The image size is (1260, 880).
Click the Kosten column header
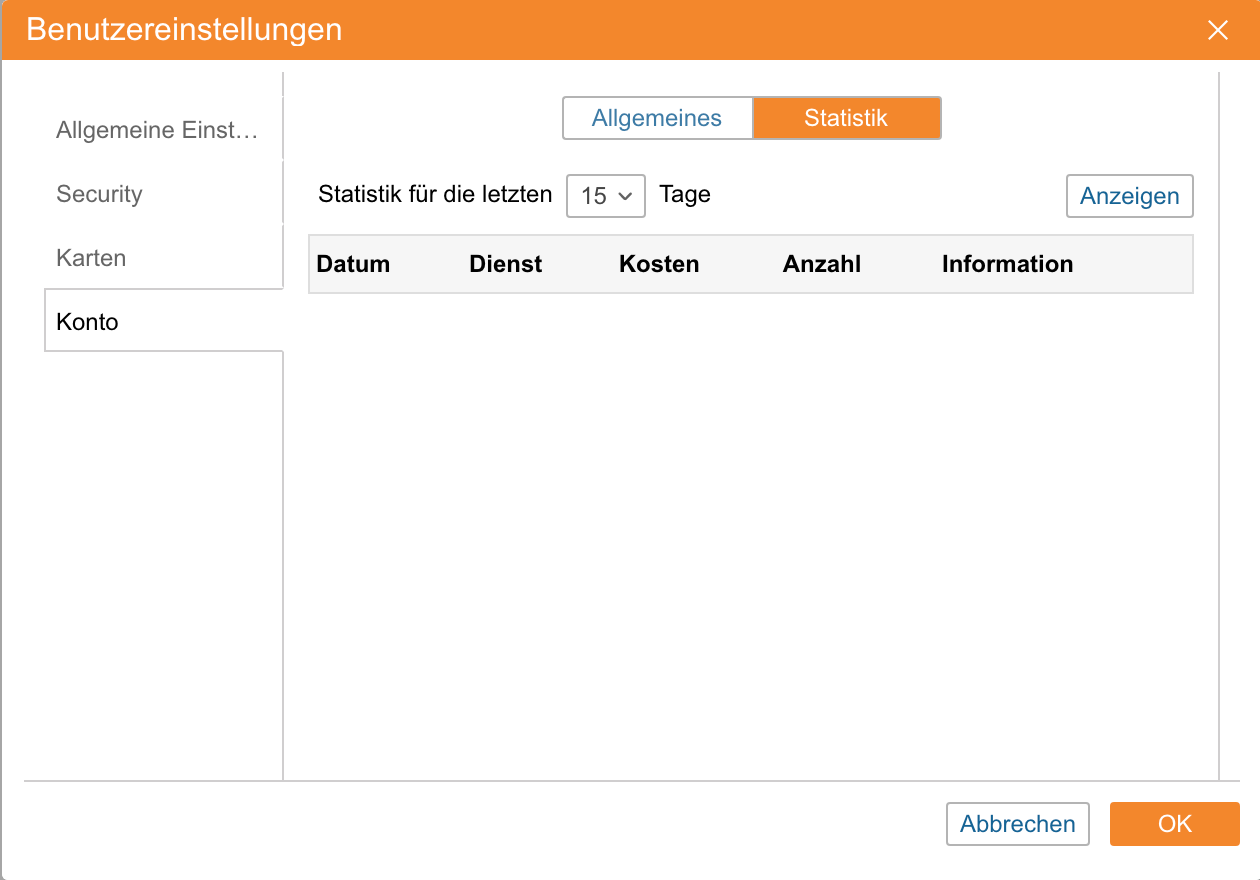tap(659, 264)
